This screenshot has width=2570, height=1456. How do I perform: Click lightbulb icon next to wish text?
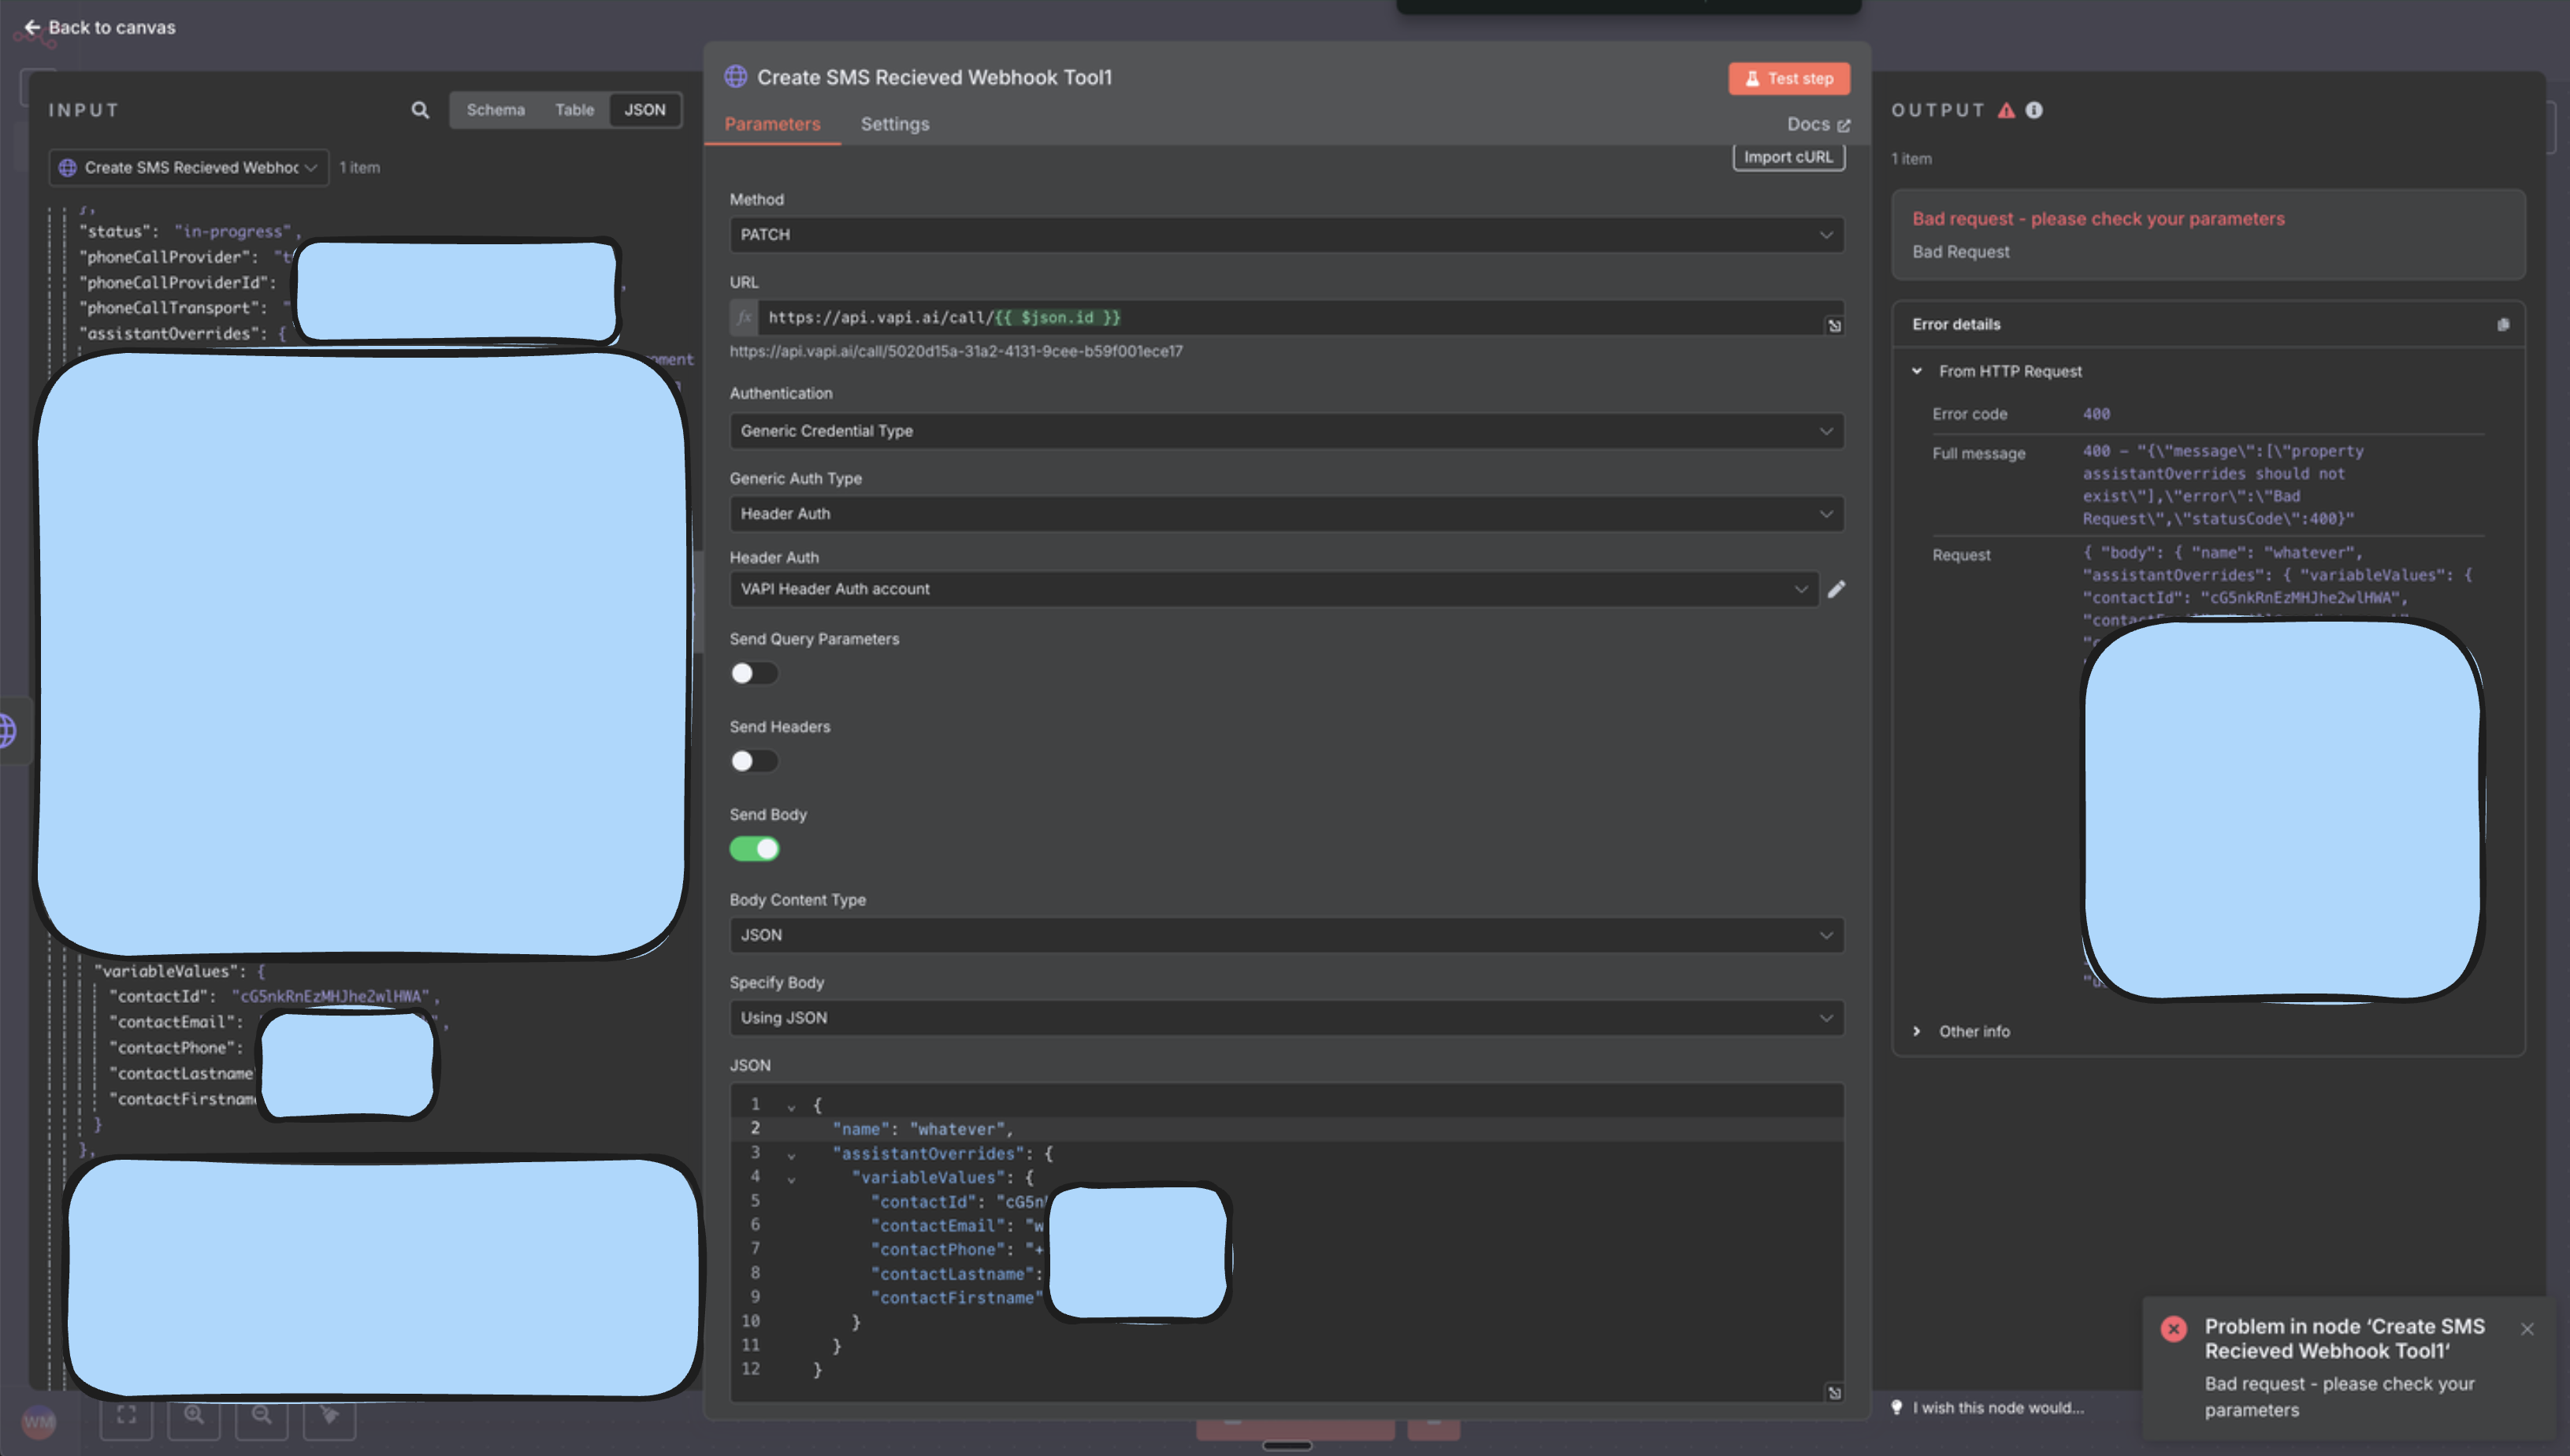pos(1896,1407)
